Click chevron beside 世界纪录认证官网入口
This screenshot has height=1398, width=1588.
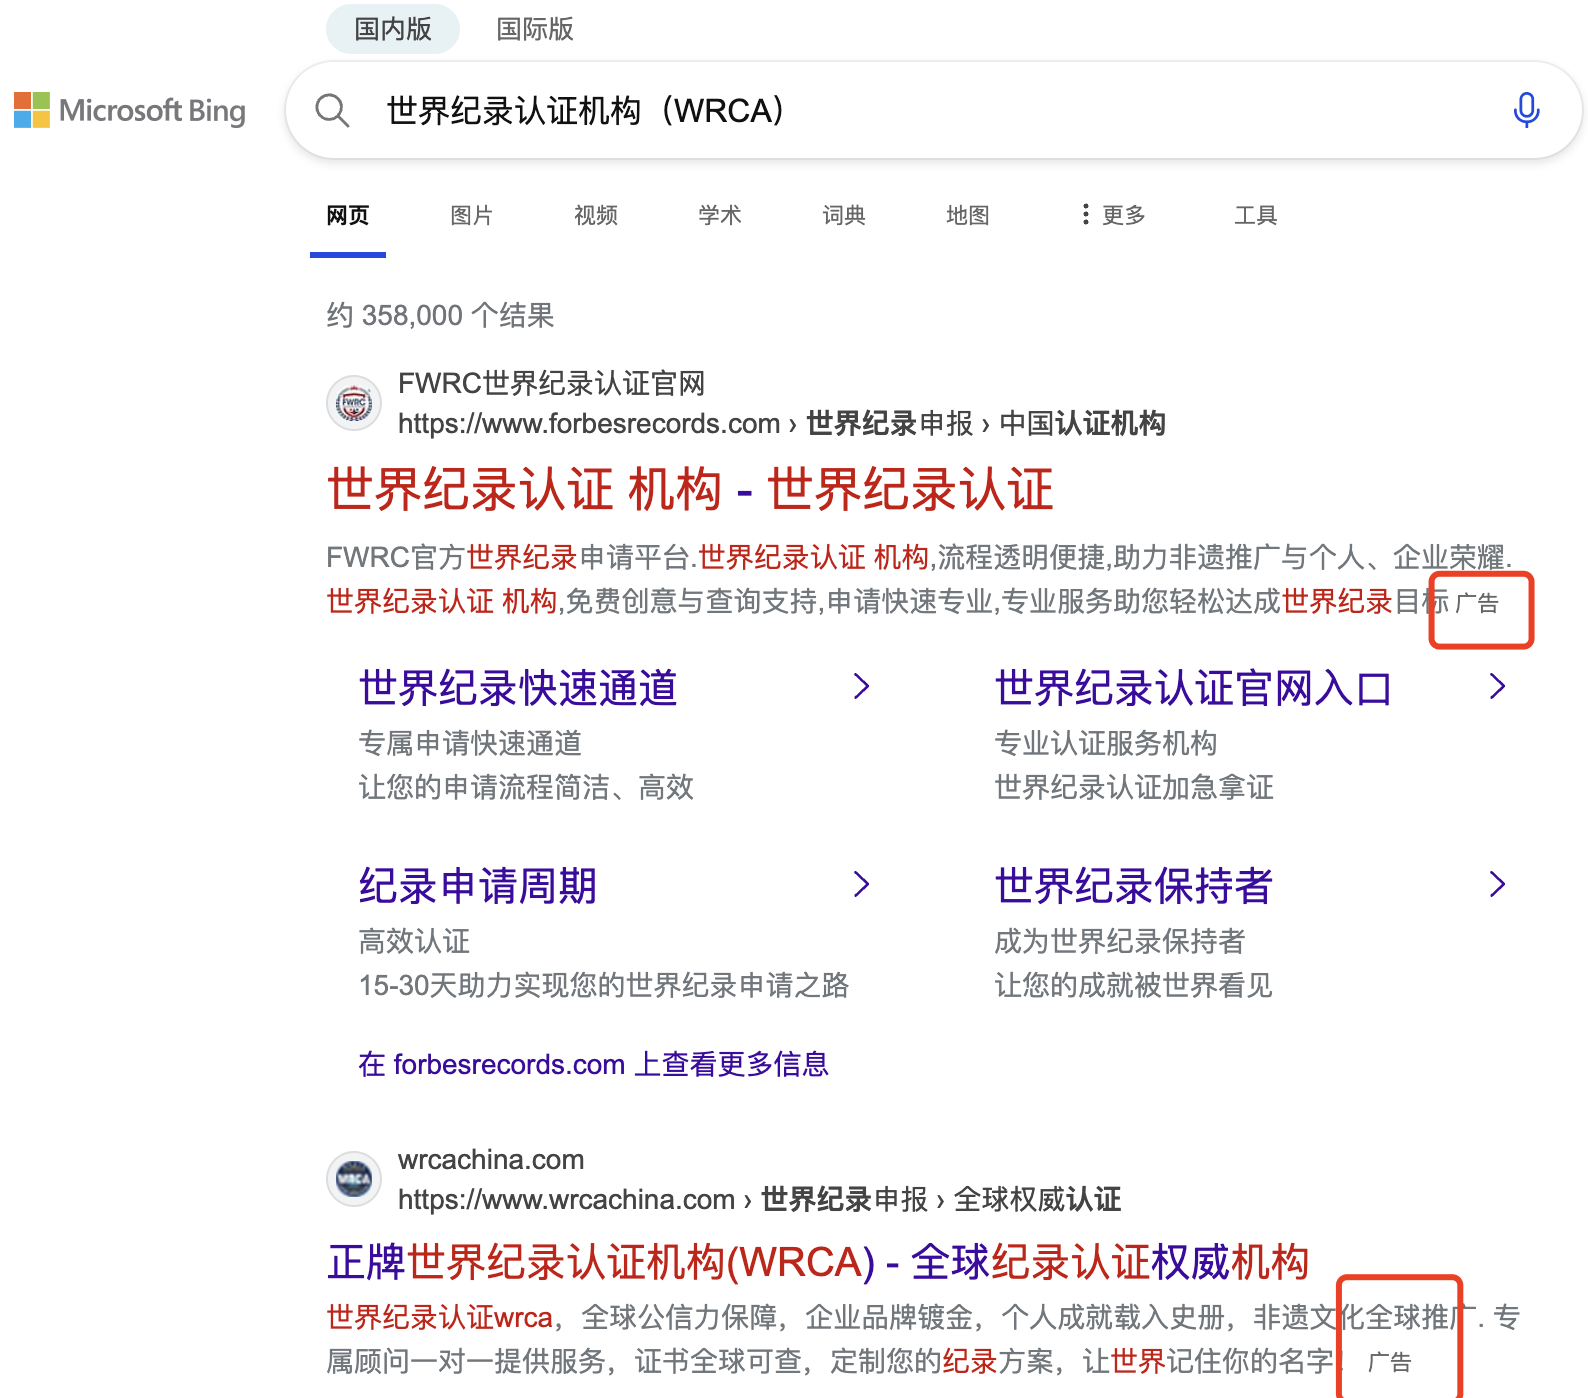pos(1497,686)
